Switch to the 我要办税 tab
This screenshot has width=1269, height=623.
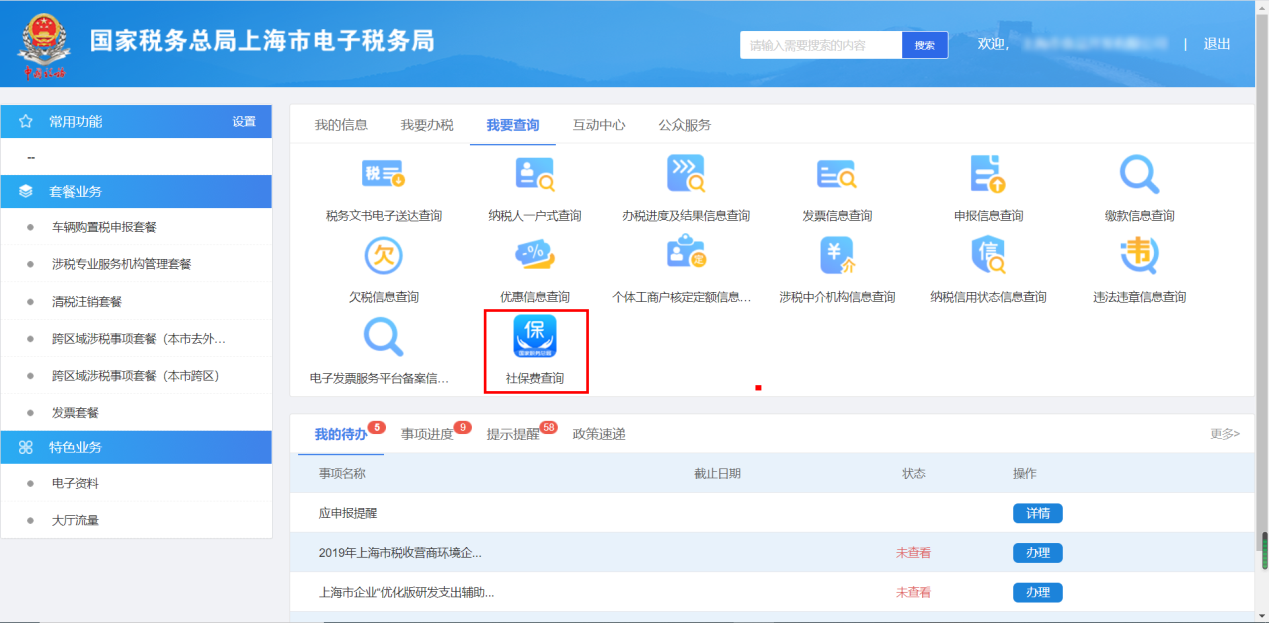(427, 125)
